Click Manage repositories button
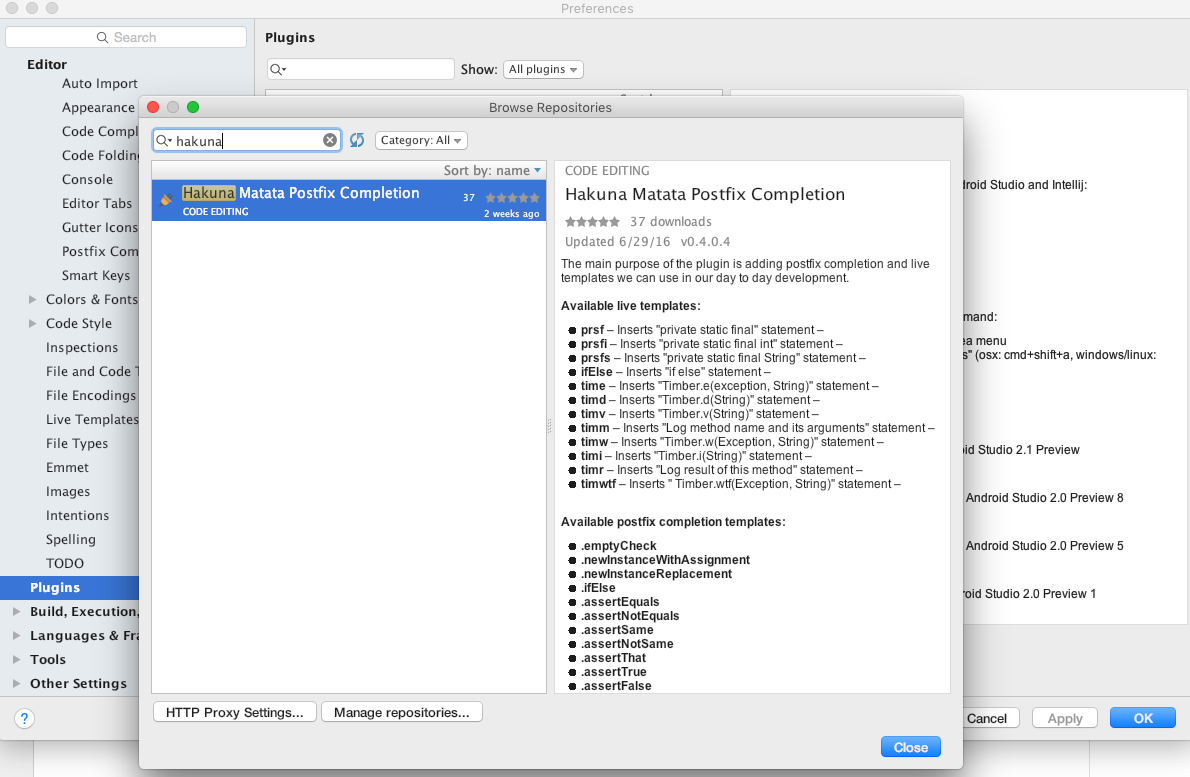 401,713
